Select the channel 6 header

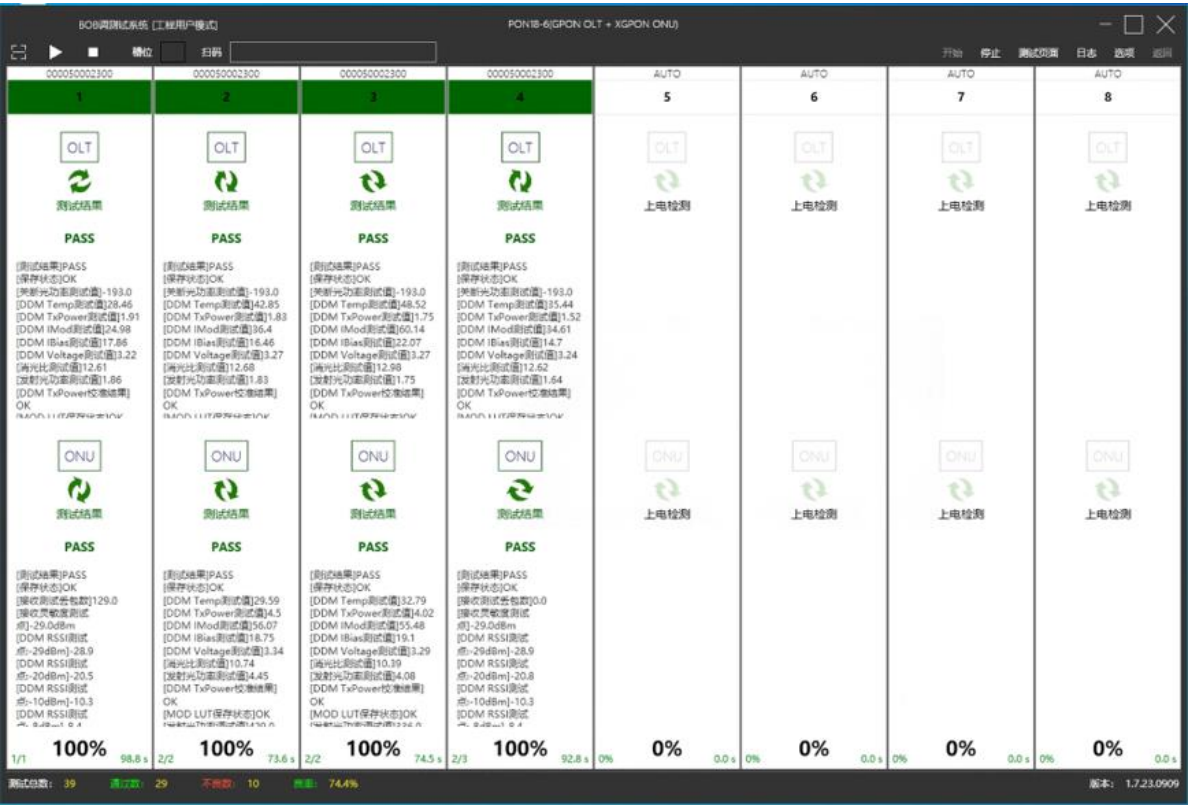814,97
